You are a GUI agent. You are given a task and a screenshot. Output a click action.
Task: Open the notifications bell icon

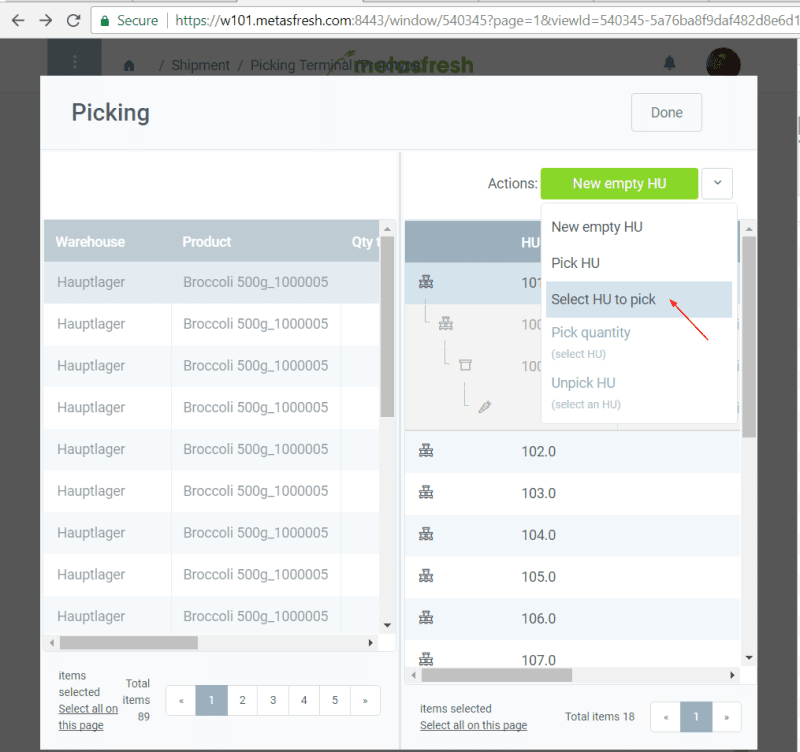tap(670, 62)
